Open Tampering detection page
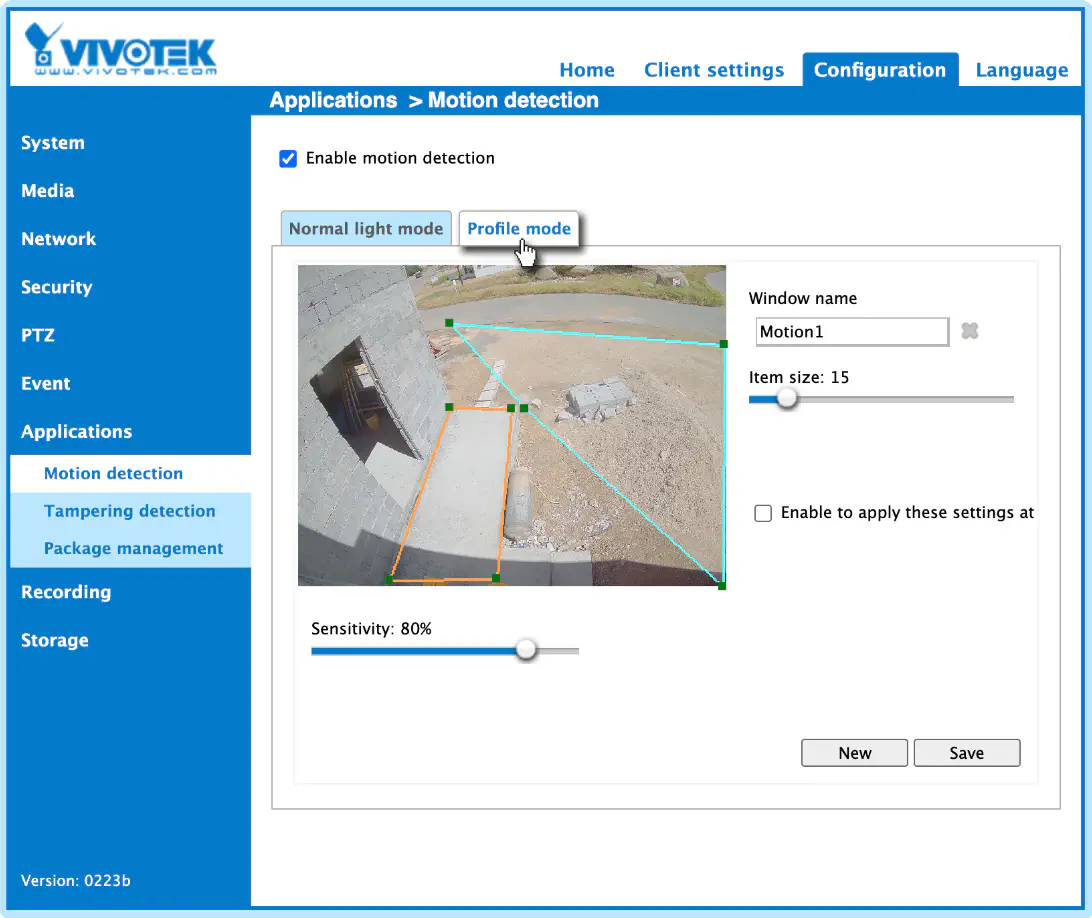The image size is (1092, 918). click(130, 511)
